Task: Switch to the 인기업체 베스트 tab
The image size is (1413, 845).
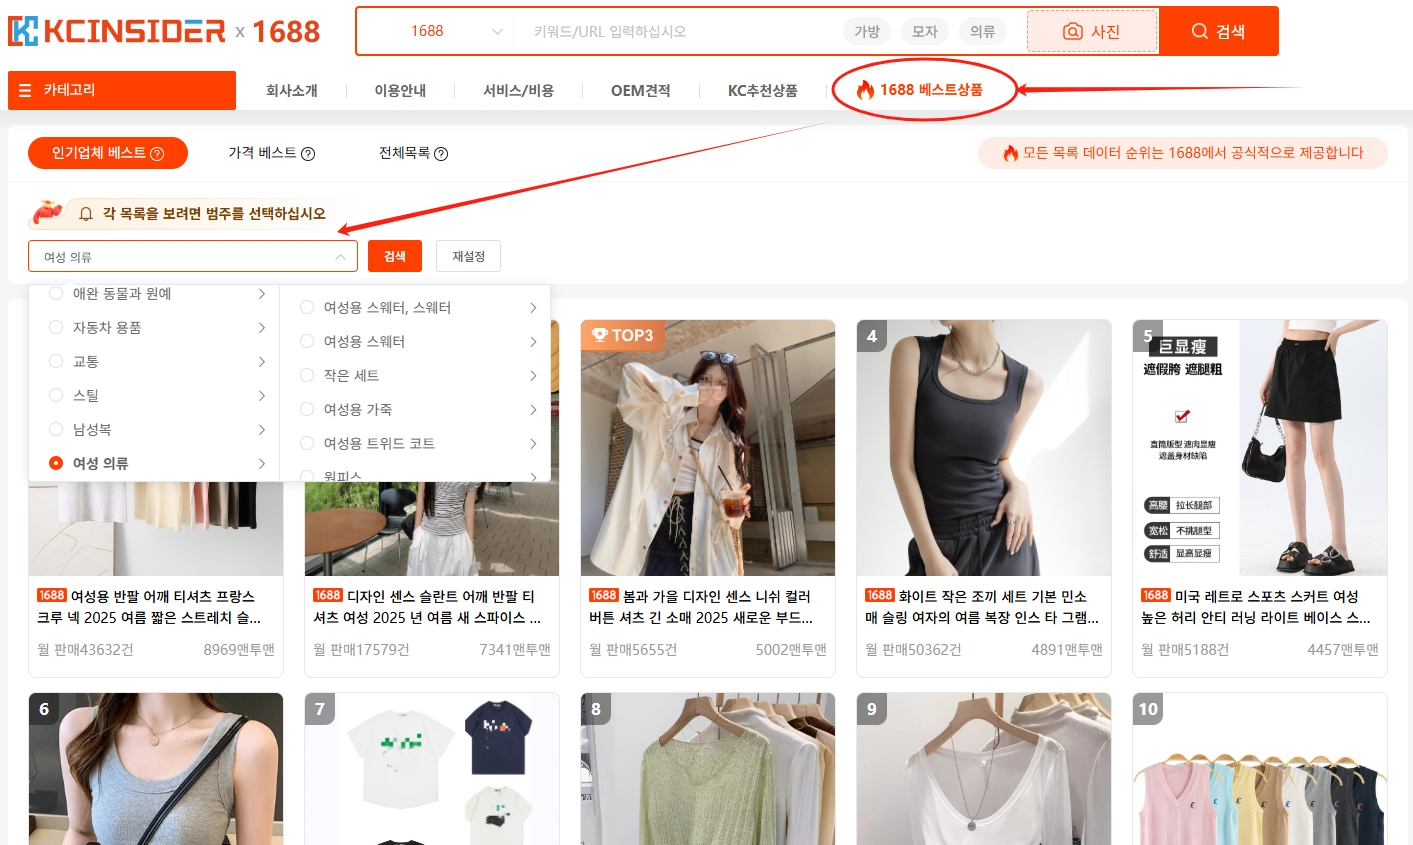Action: pos(108,153)
